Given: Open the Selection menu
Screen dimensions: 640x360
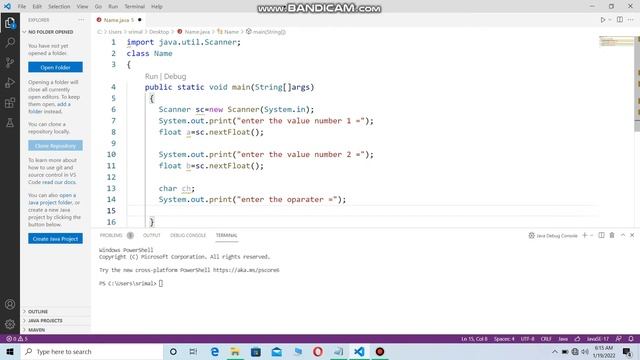Looking at the screenshot, I should tap(59, 7).
